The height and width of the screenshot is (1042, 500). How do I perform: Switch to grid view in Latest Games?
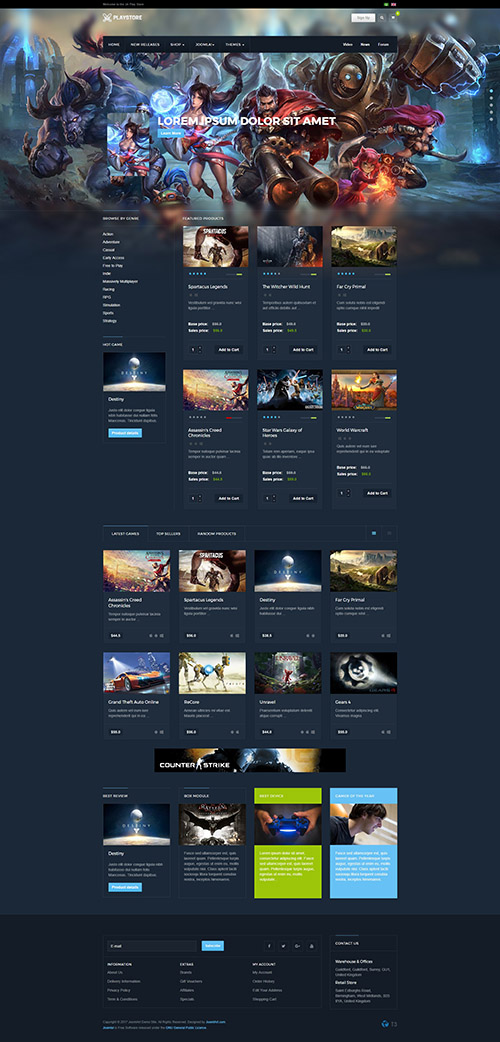(374, 533)
